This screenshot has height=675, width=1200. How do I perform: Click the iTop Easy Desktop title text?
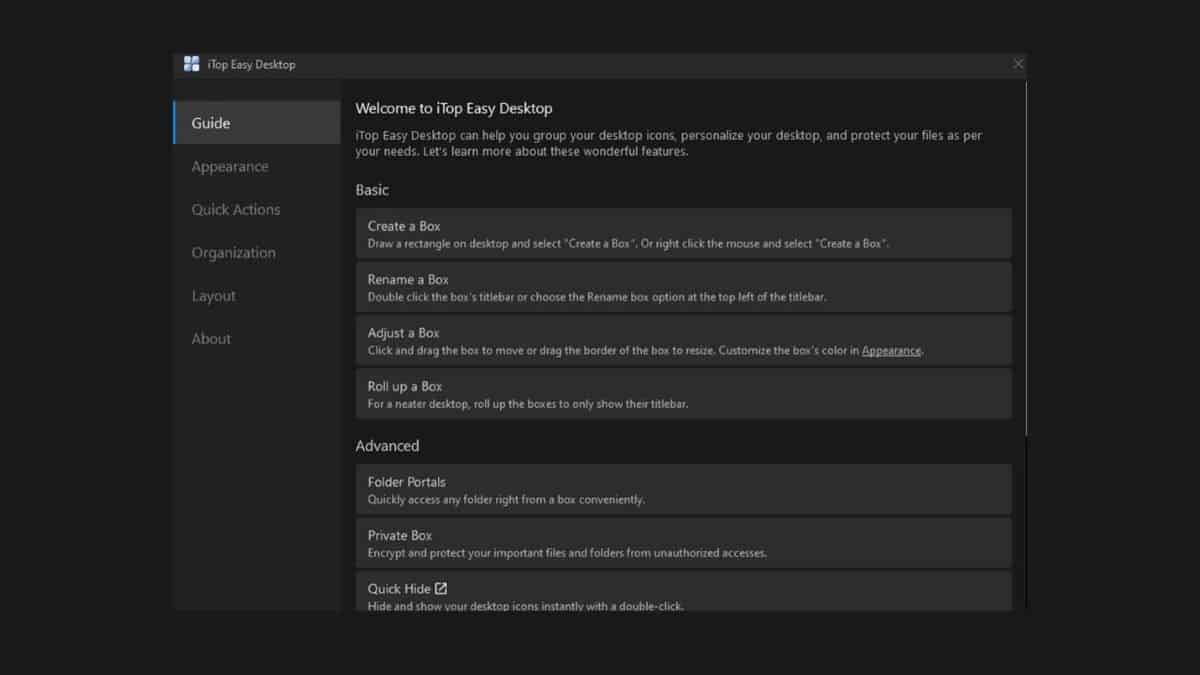tap(251, 64)
